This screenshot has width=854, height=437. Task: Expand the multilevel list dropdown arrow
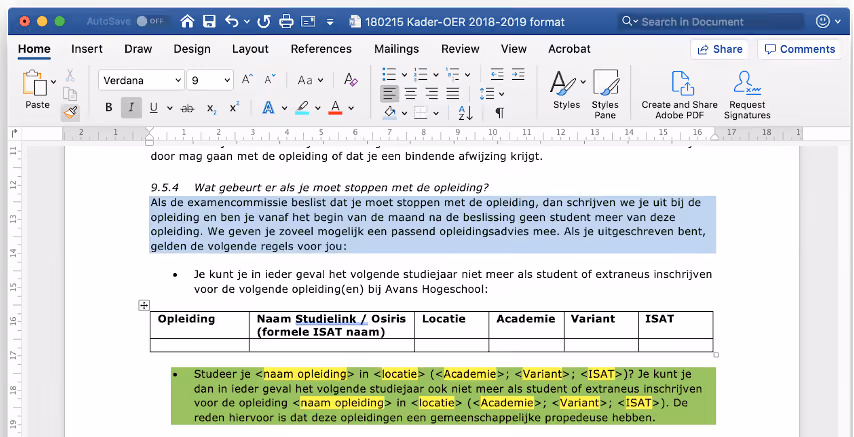[467, 75]
